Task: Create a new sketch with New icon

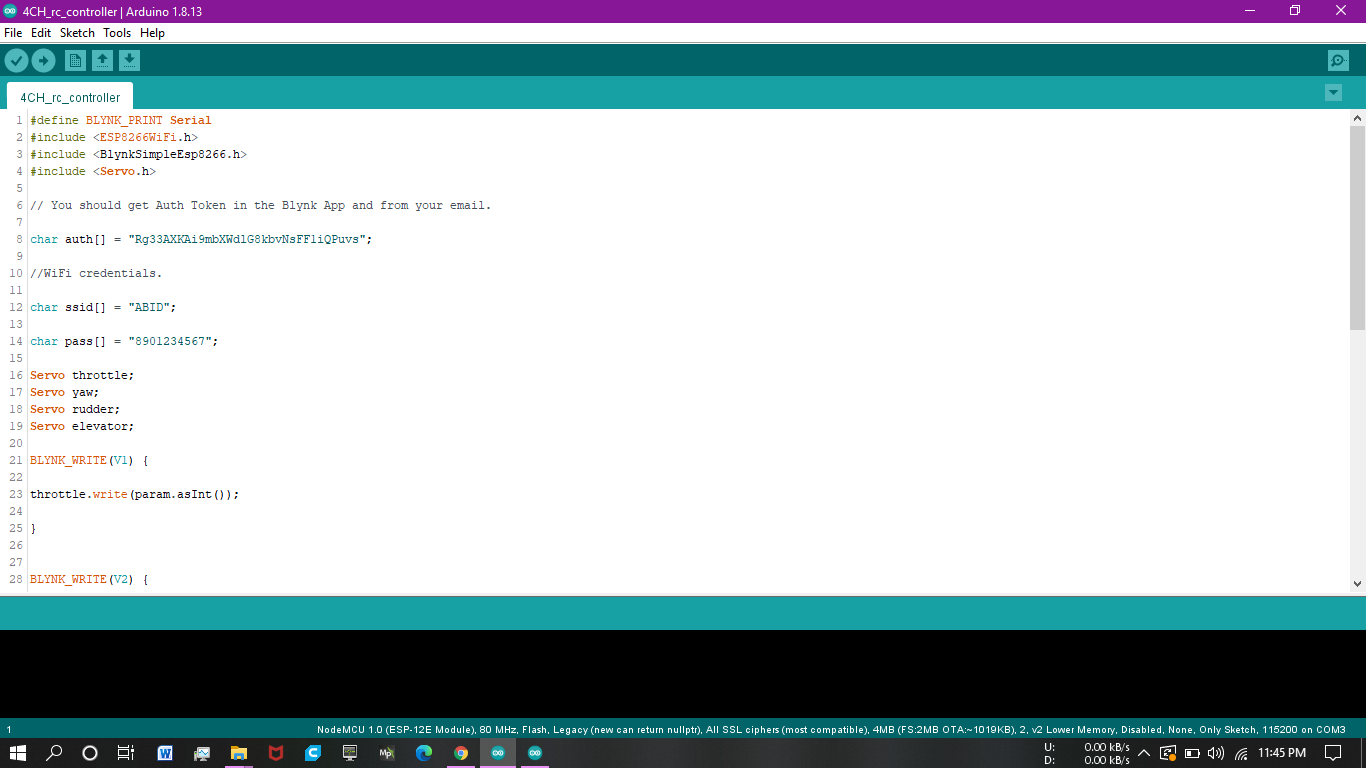Action: [75, 61]
